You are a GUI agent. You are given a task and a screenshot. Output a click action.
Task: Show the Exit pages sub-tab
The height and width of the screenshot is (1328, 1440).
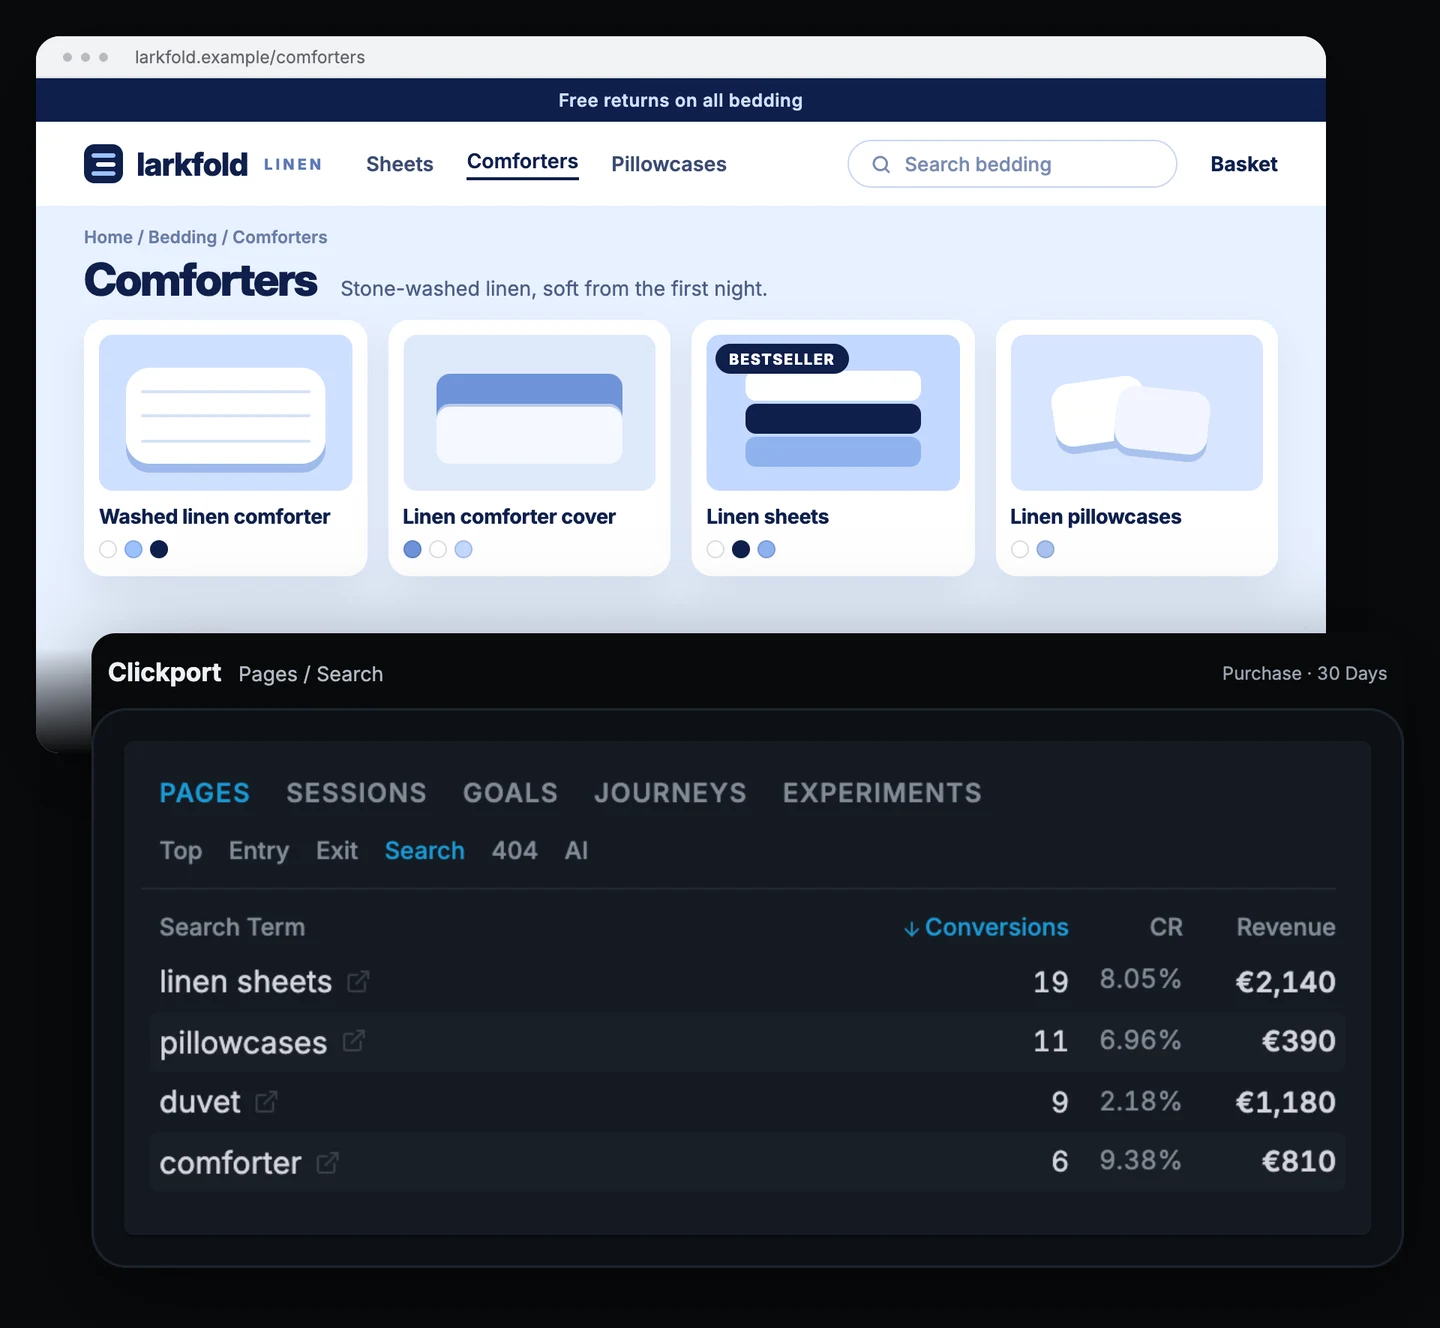337,851
